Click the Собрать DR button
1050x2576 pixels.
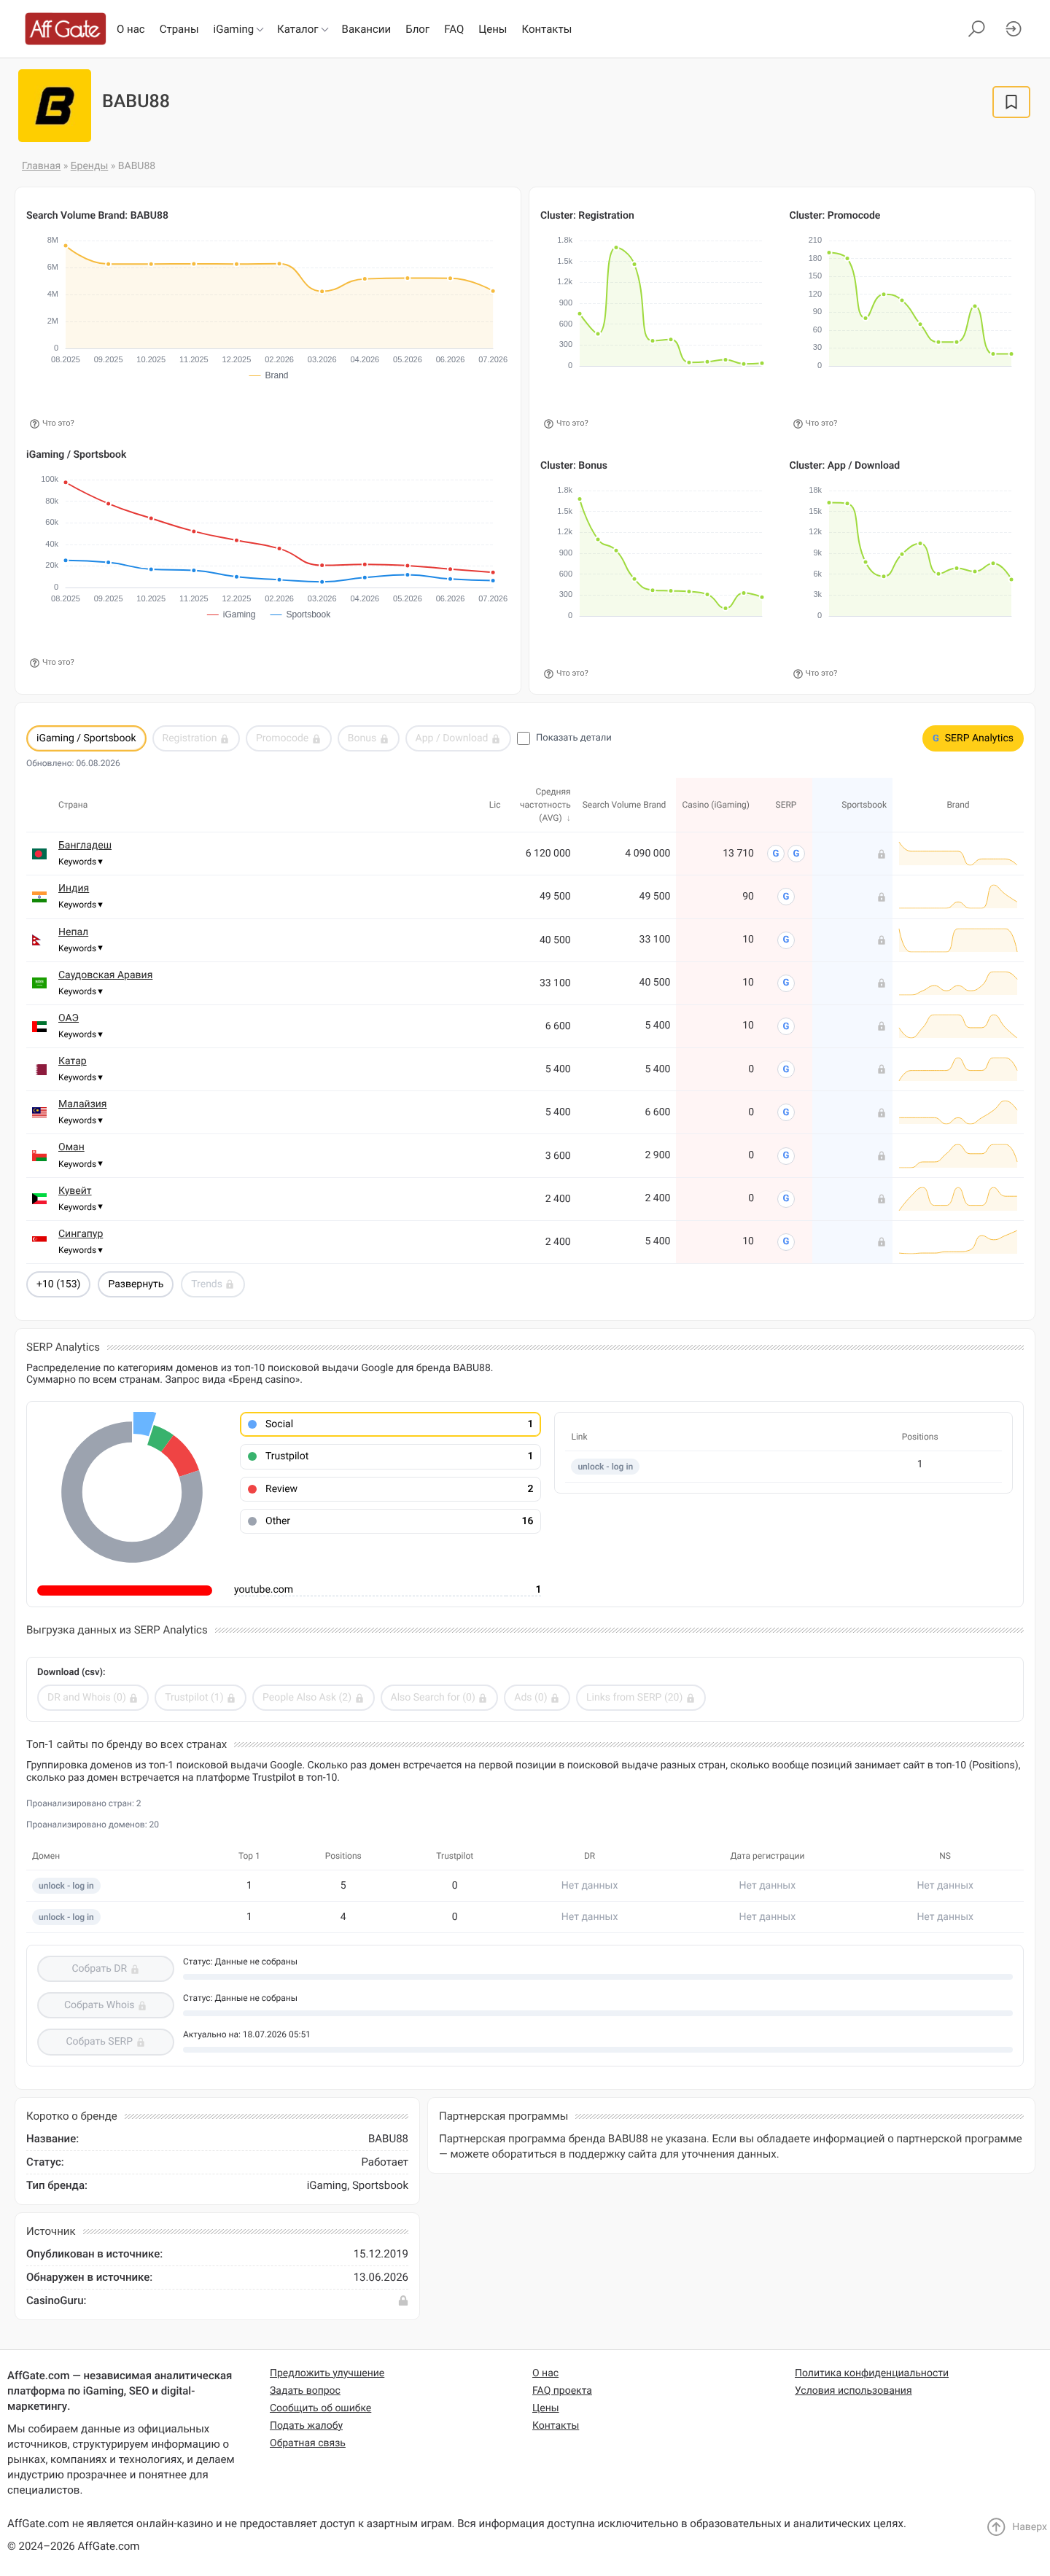tap(105, 1968)
